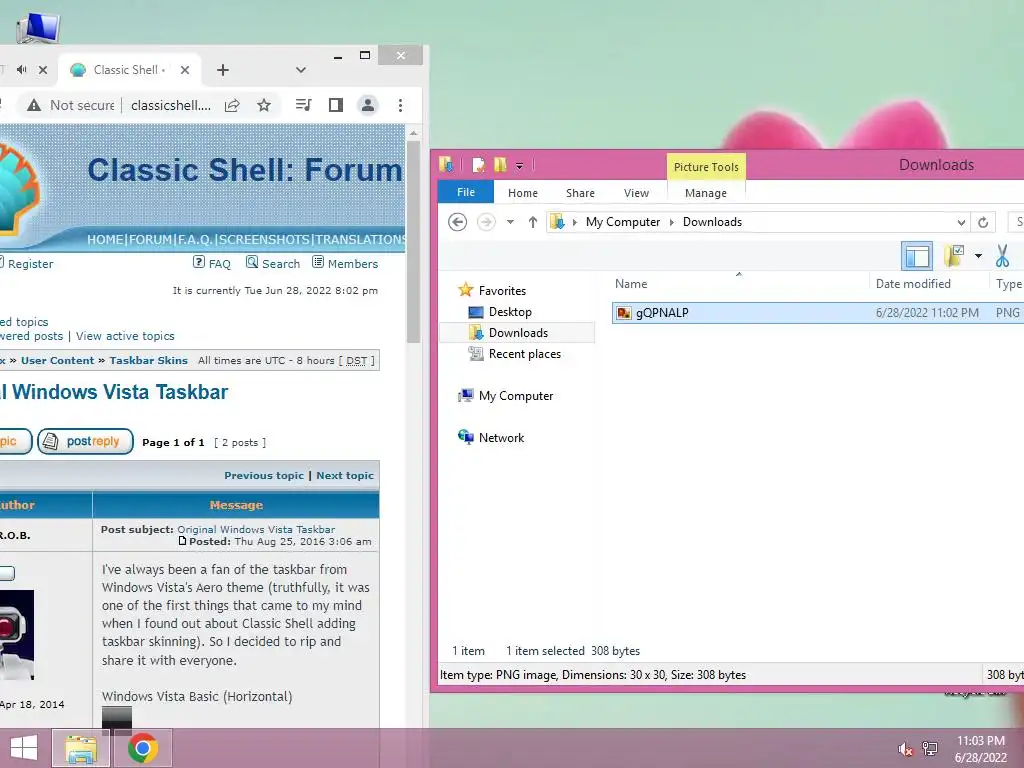Image resolution: width=1024 pixels, height=768 pixels.
Task: Click the User Content breadcrumb
Action: tap(57, 360)
